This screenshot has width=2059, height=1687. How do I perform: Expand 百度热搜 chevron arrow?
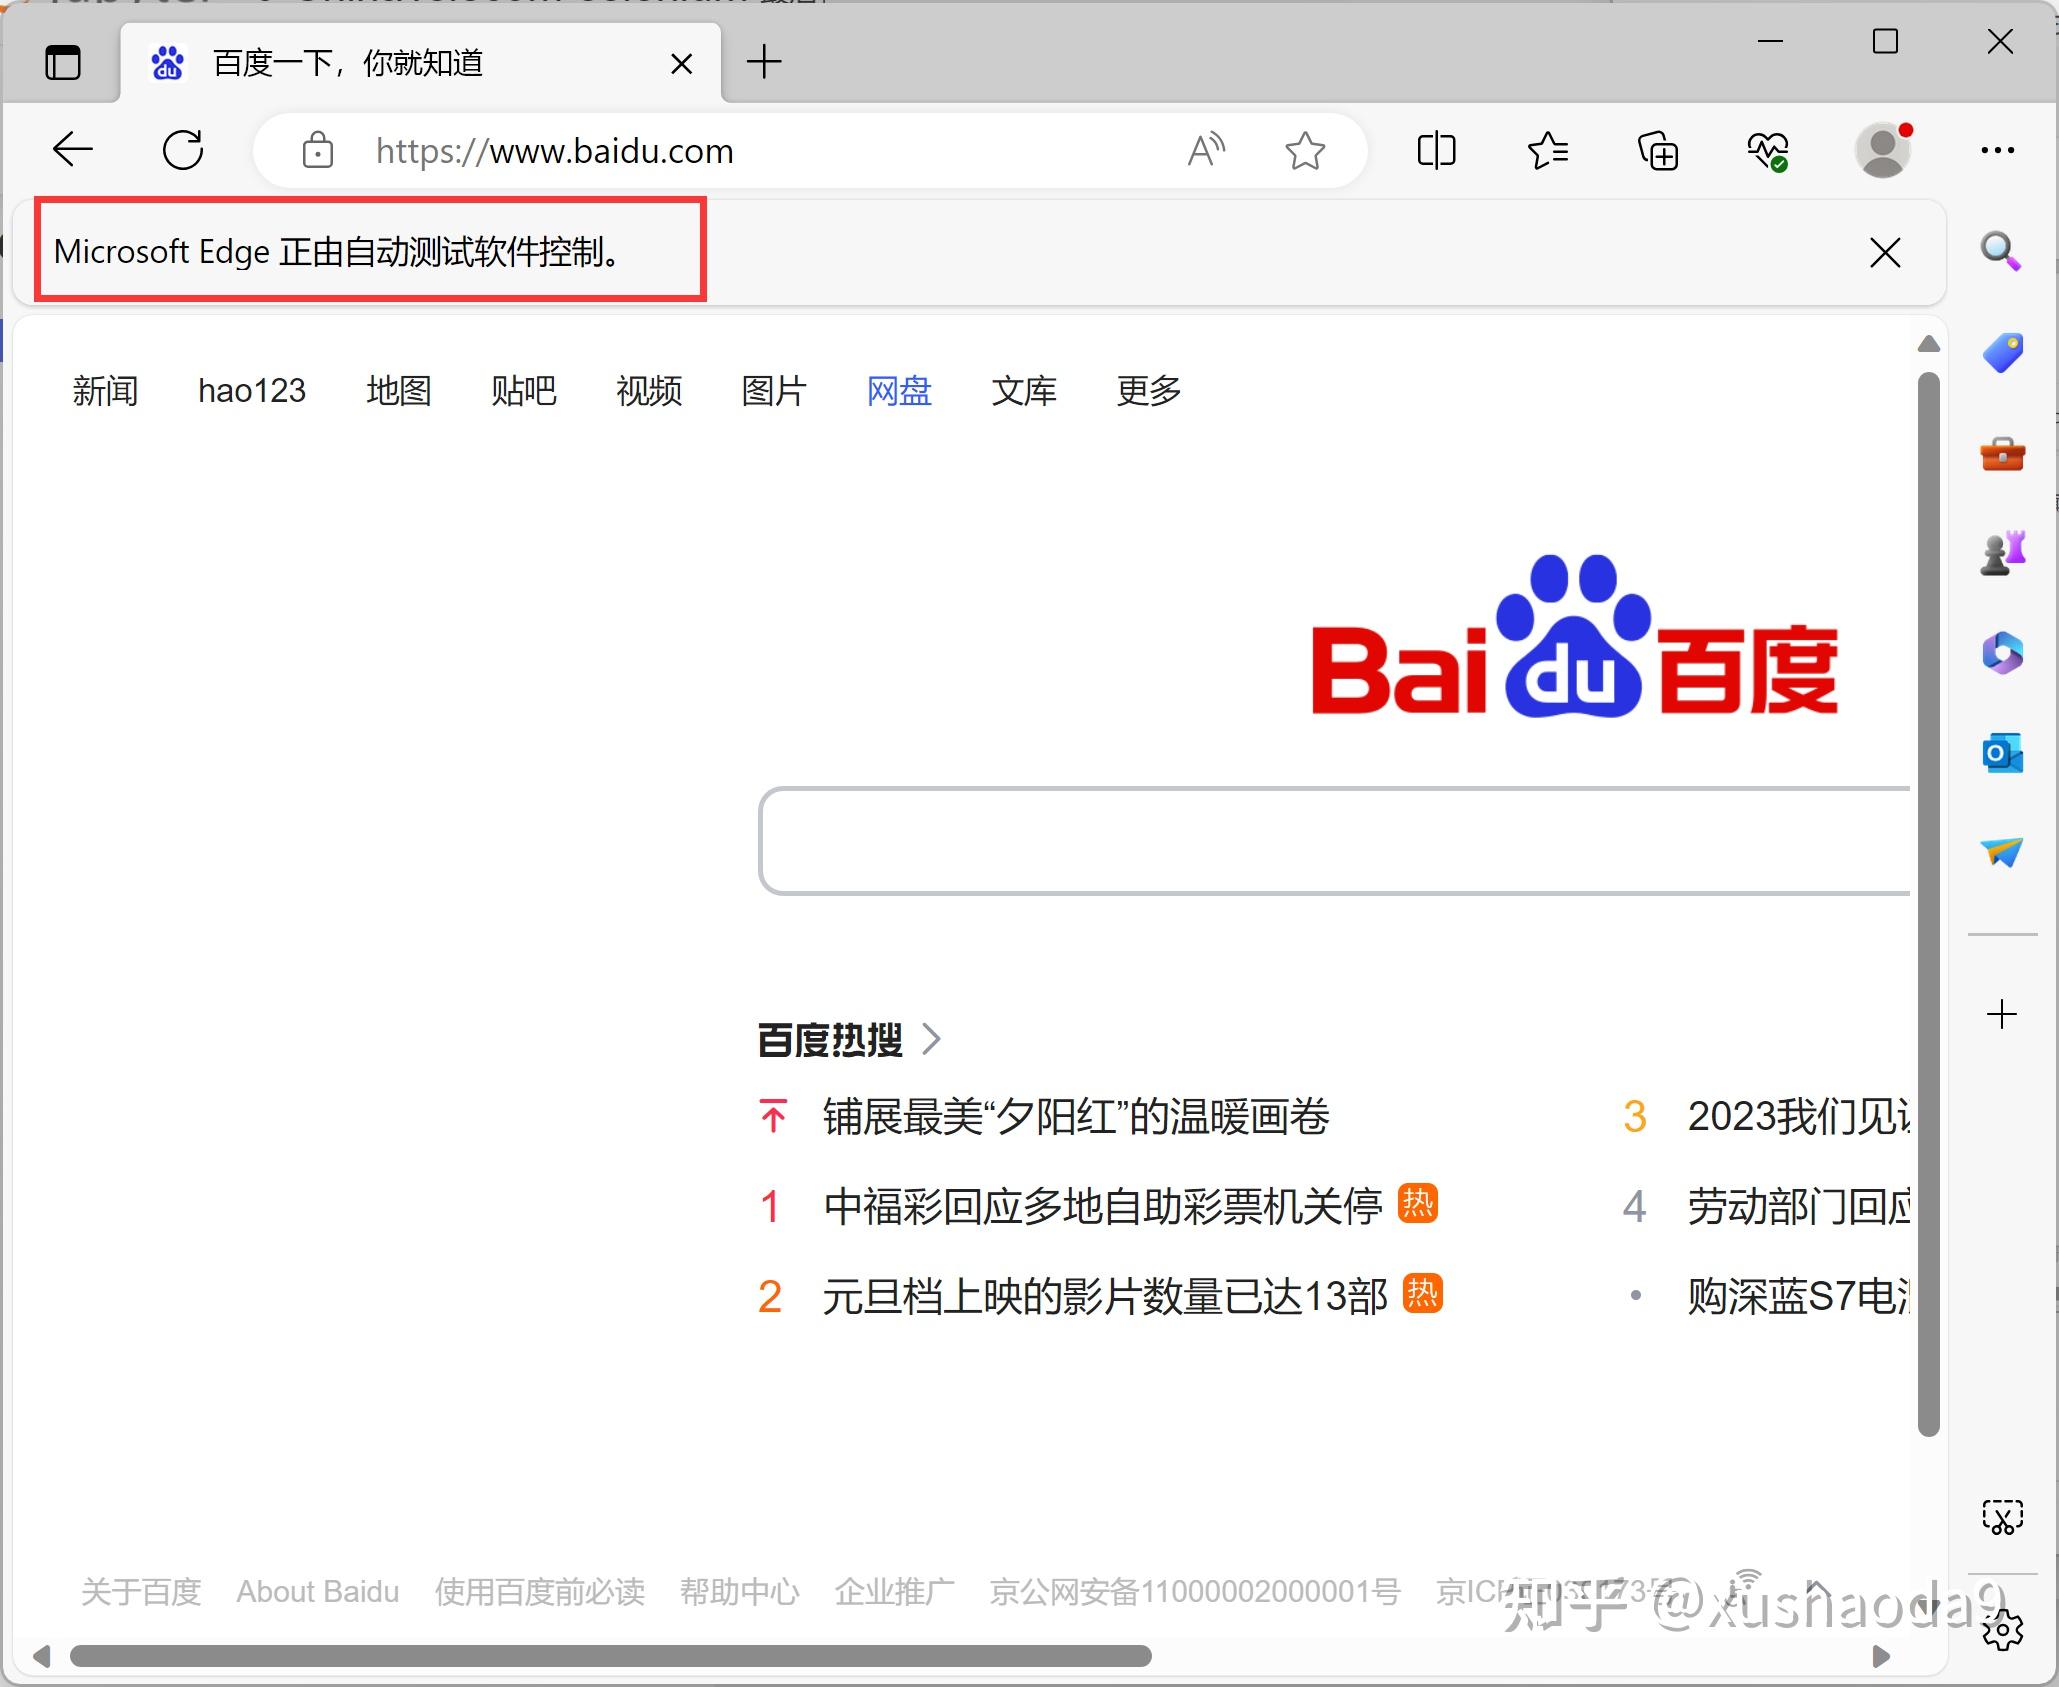tap(931, 1040)
